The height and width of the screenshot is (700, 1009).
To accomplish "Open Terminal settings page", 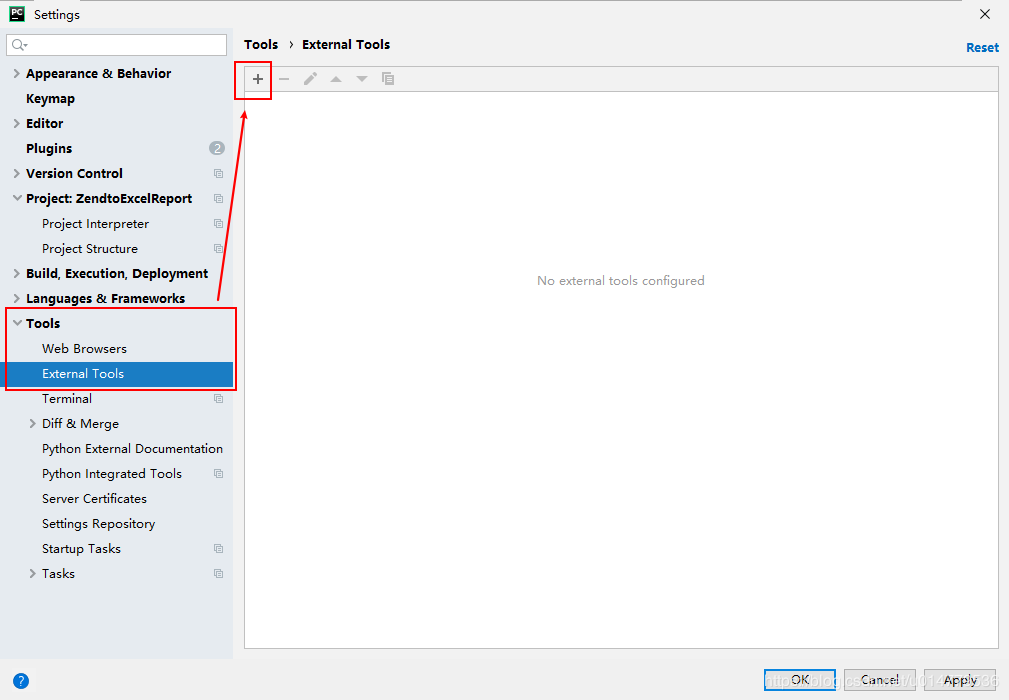I will click(67, 399).
